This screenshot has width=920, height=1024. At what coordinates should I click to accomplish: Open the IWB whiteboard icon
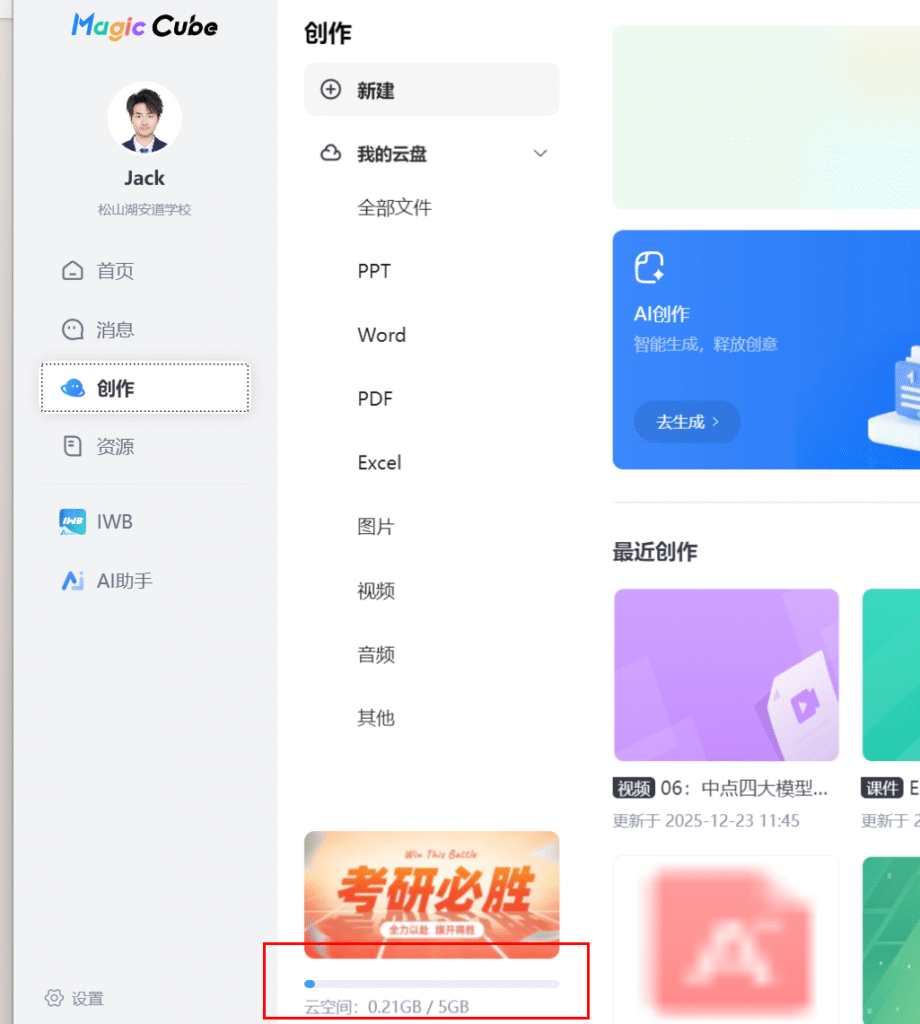coord(72,522)
